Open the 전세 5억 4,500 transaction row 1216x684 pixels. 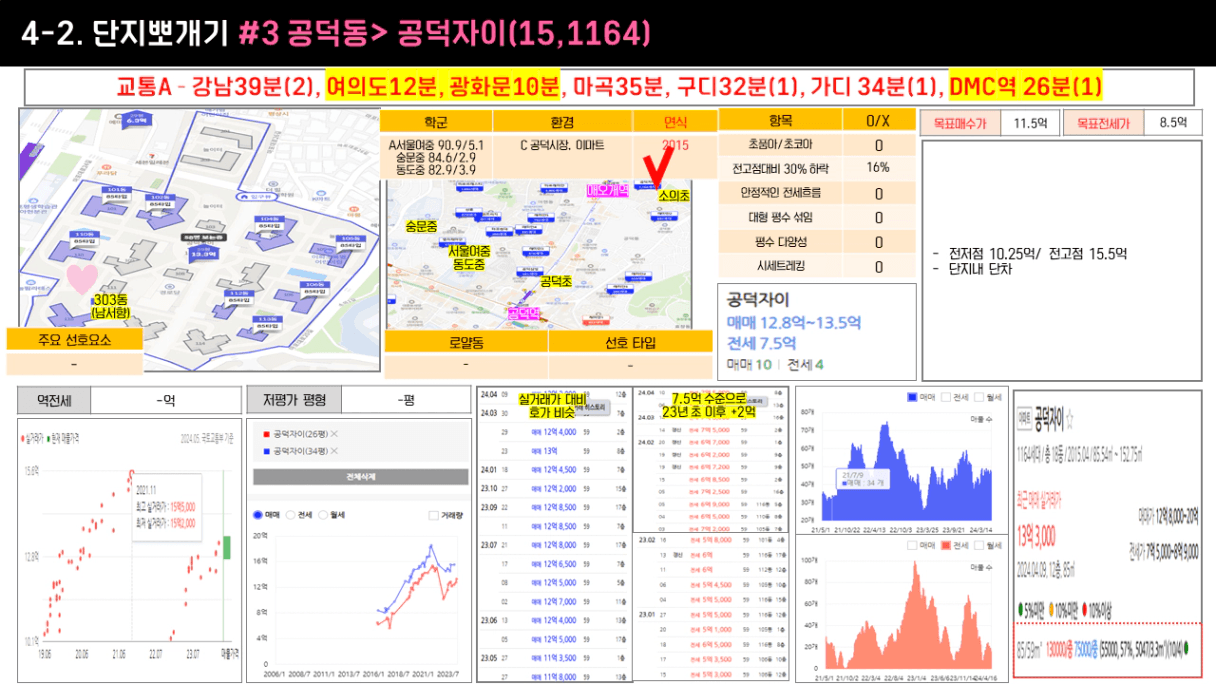712,585
